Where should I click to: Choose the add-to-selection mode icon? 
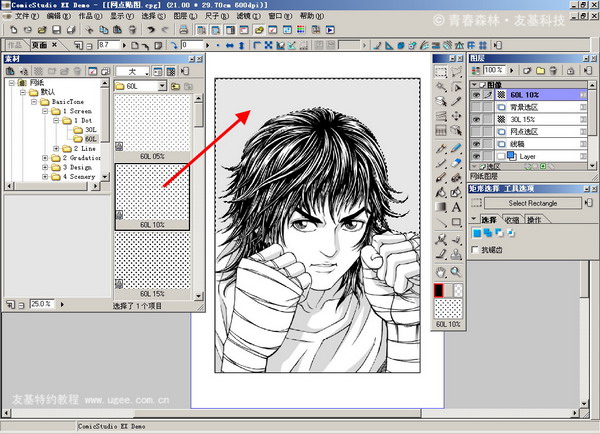pyautogui.click(x=488, y=233)
